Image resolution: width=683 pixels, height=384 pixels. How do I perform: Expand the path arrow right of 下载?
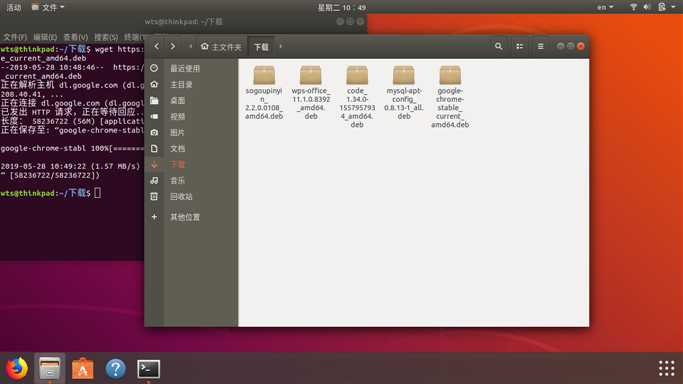click(x=281, y=46)
